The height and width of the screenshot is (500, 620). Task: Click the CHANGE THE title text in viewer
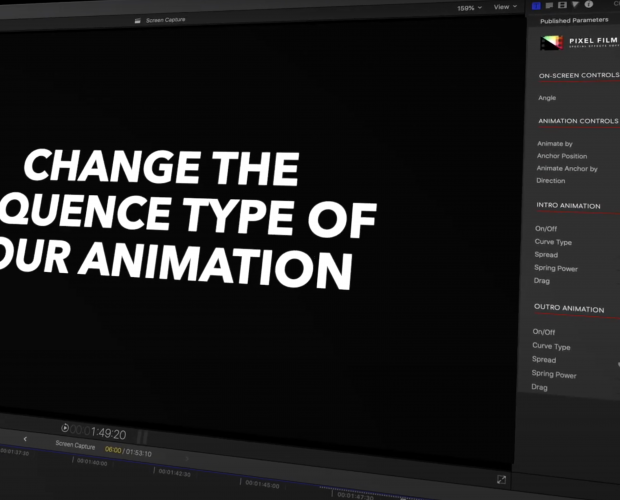pos(162,167)
